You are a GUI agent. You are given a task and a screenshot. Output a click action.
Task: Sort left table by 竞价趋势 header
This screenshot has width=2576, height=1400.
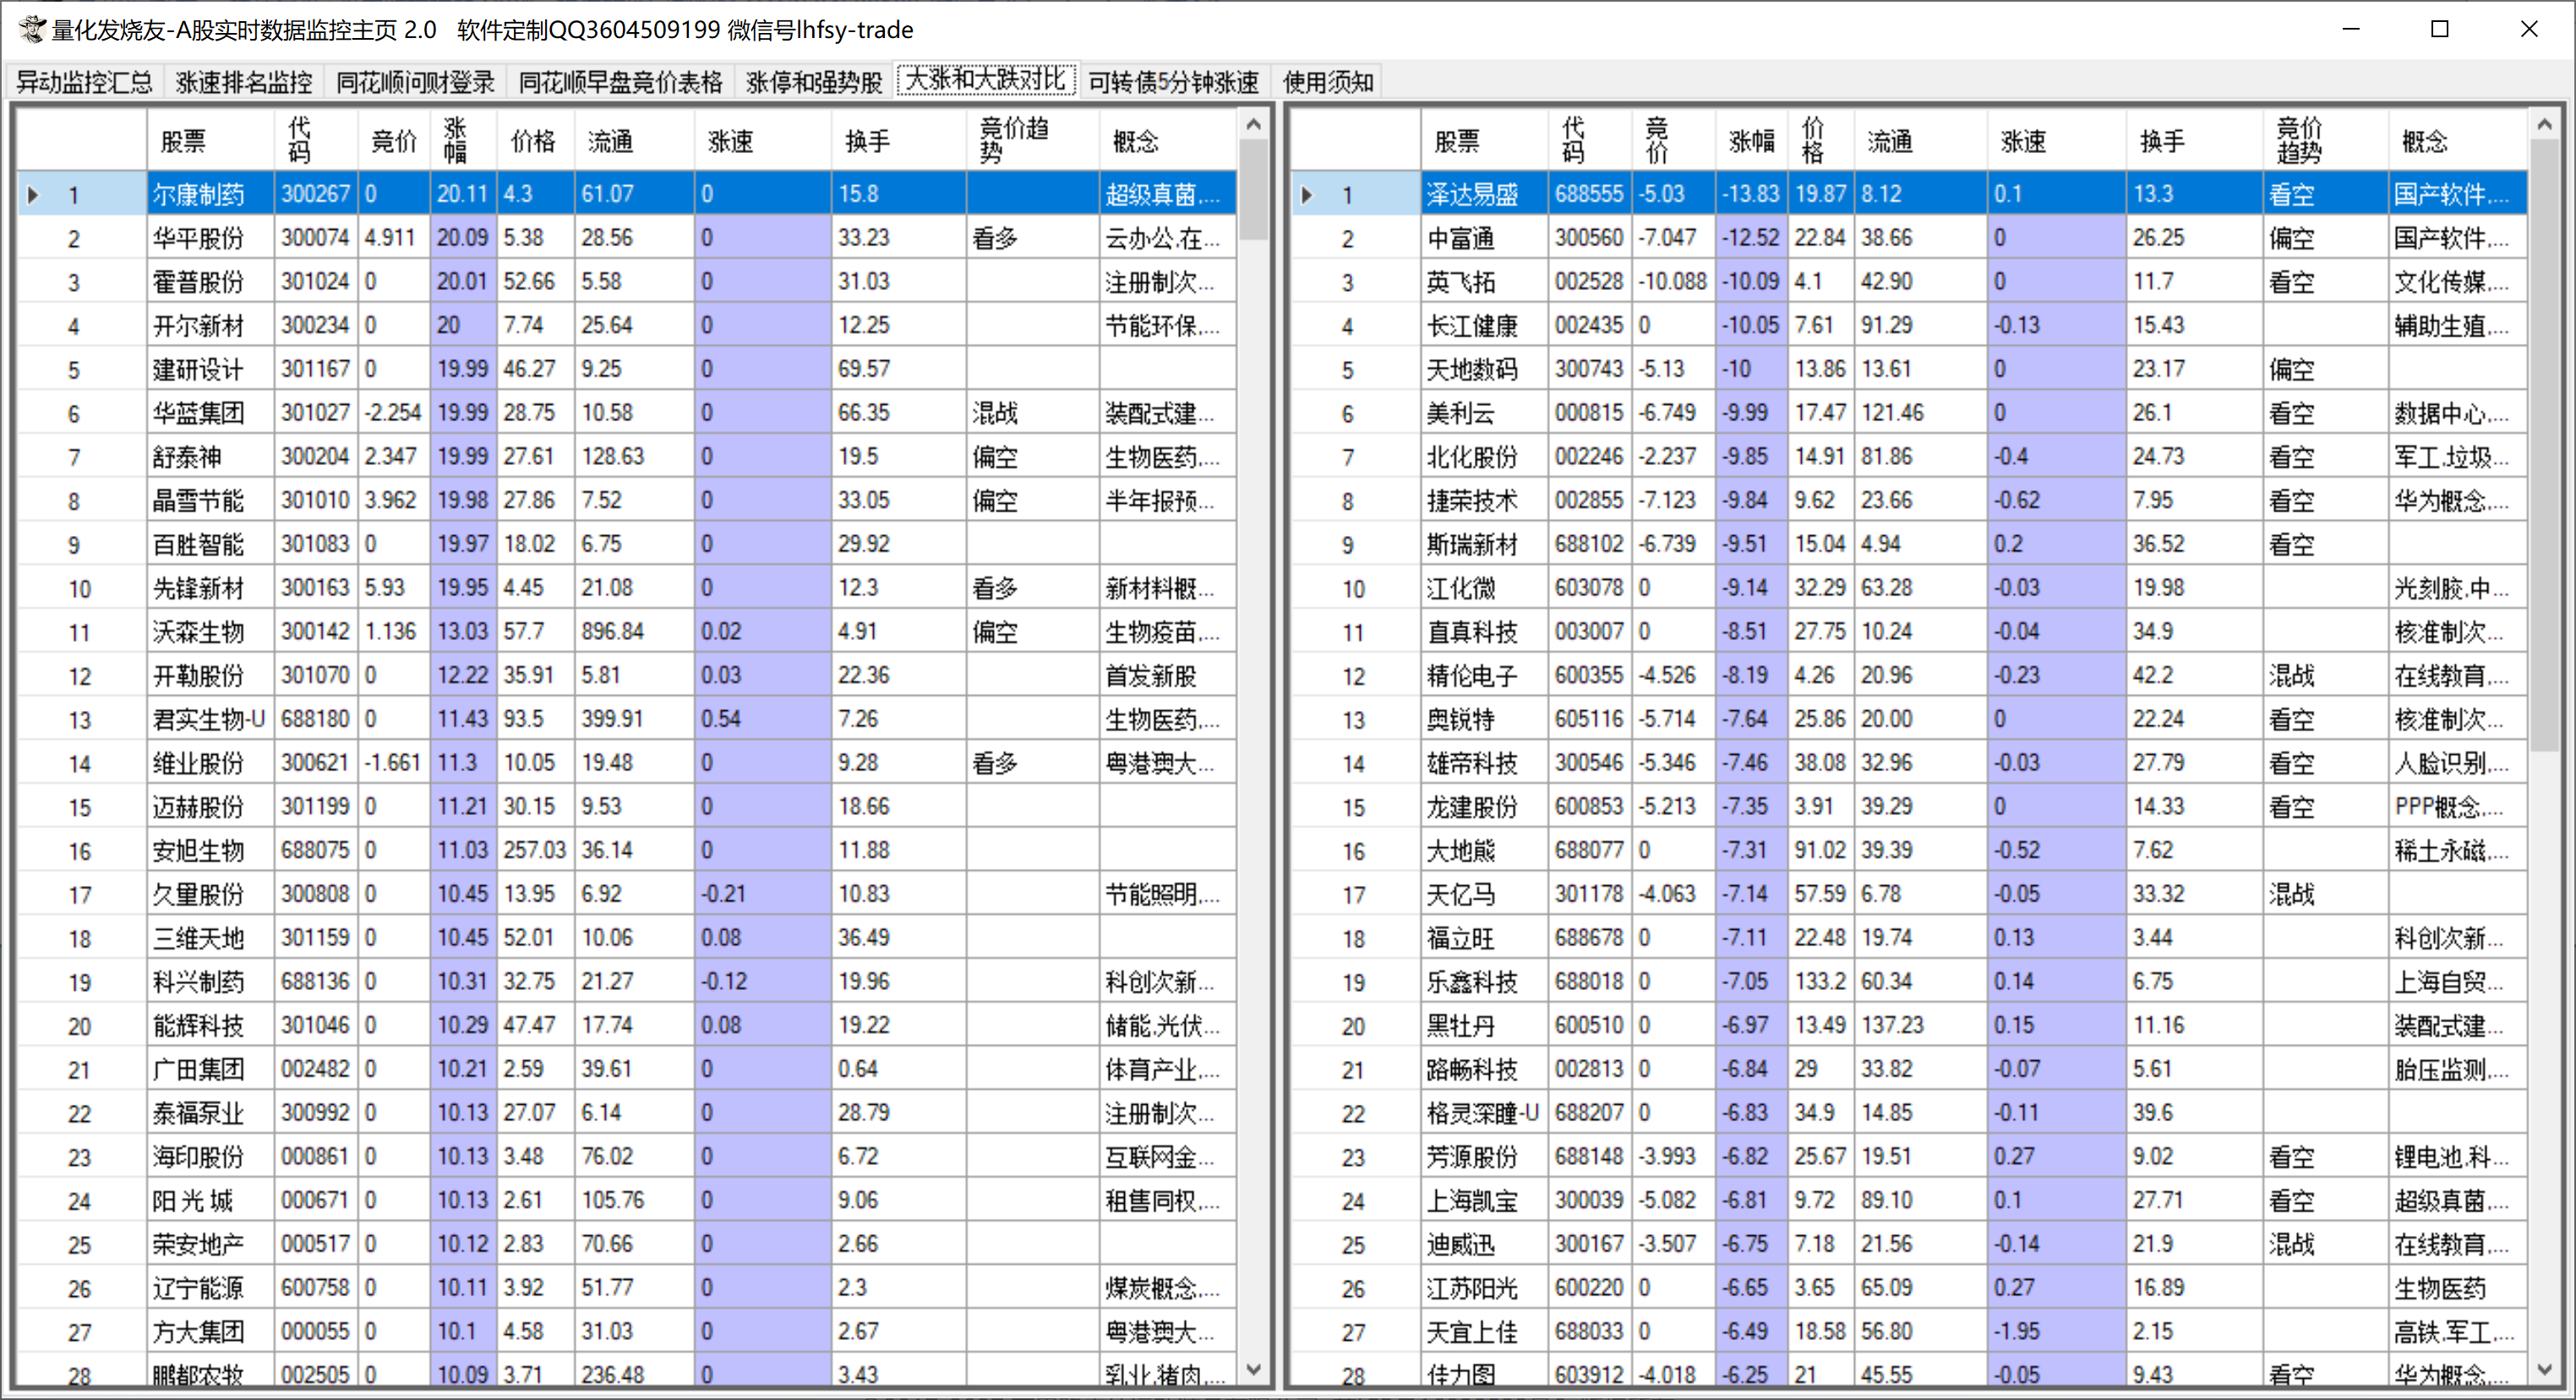click(1032, 141)
